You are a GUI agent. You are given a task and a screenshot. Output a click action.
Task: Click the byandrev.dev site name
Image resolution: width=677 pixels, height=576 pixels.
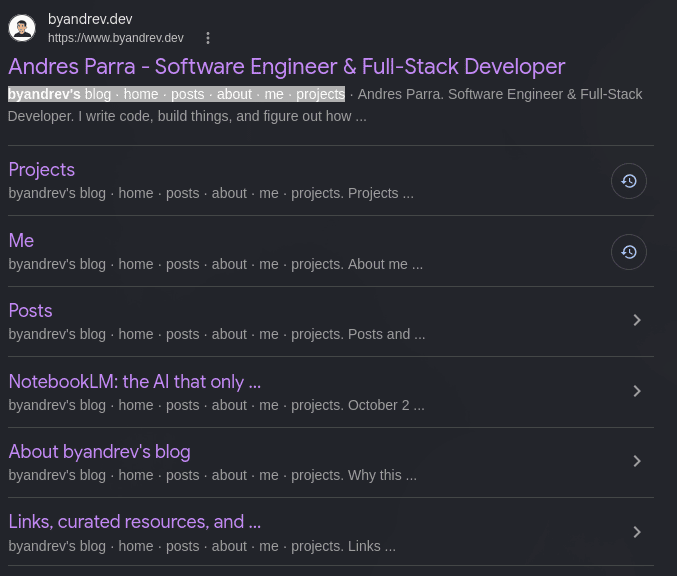(90, 19)
